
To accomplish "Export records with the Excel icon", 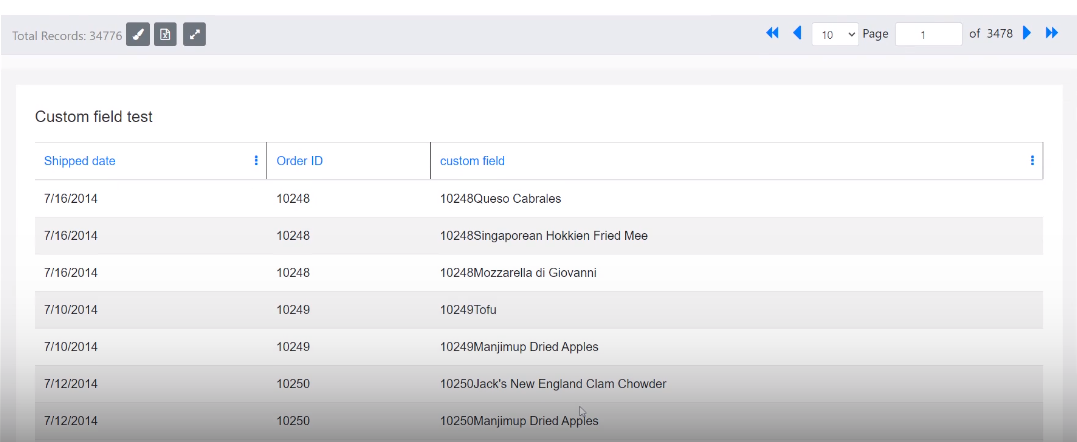I will point(166,34).
